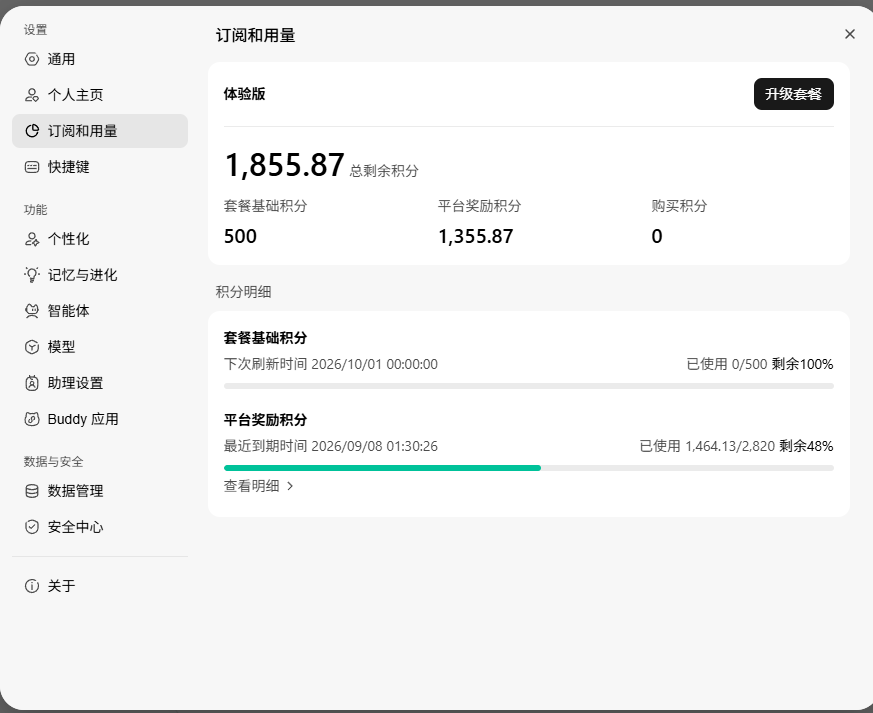Click the 已使用 0/500 usage text
This screenshot has height=713, width=873.
click(727, 364)
